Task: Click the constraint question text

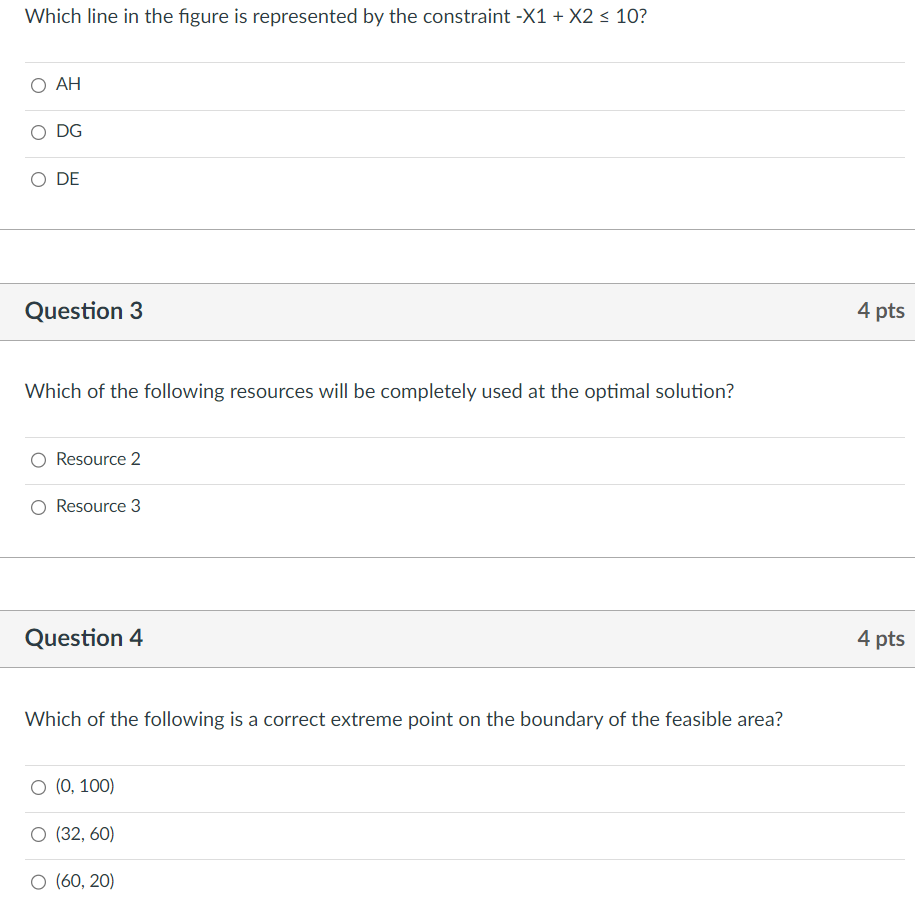Action: pos(336,16)
